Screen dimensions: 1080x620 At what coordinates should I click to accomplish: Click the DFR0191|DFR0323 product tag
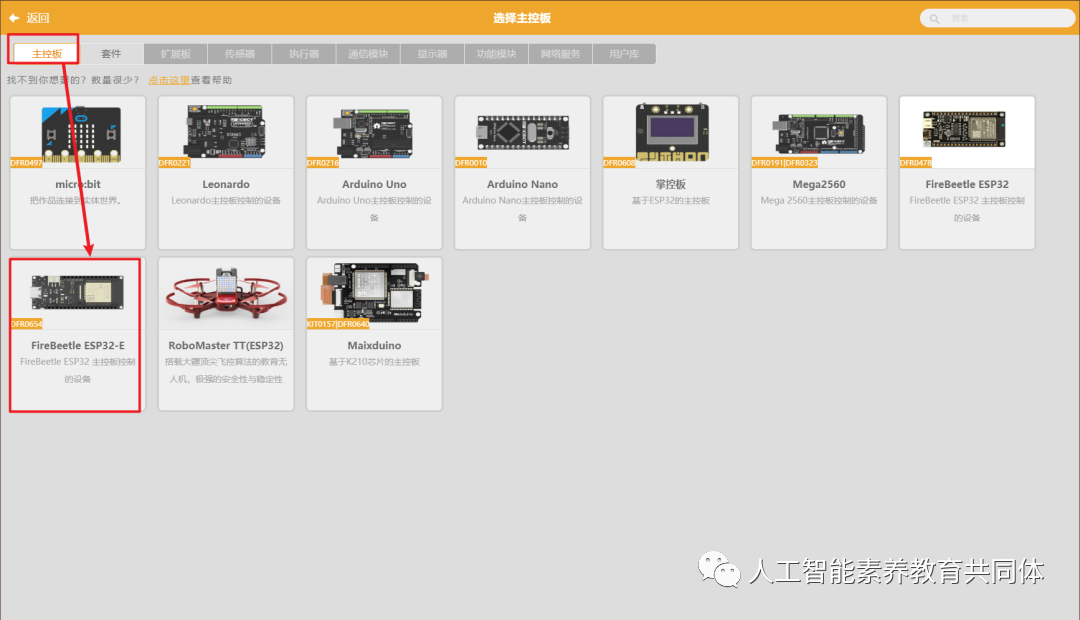[x=785, y=163]
